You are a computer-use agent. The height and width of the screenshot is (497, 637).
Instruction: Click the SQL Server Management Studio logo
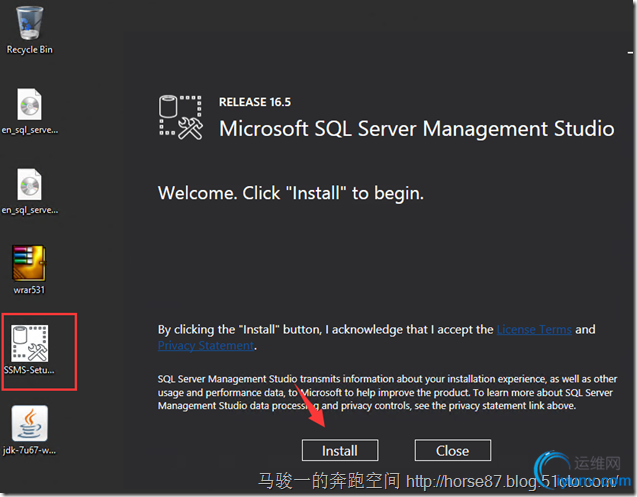coord(181,117)
